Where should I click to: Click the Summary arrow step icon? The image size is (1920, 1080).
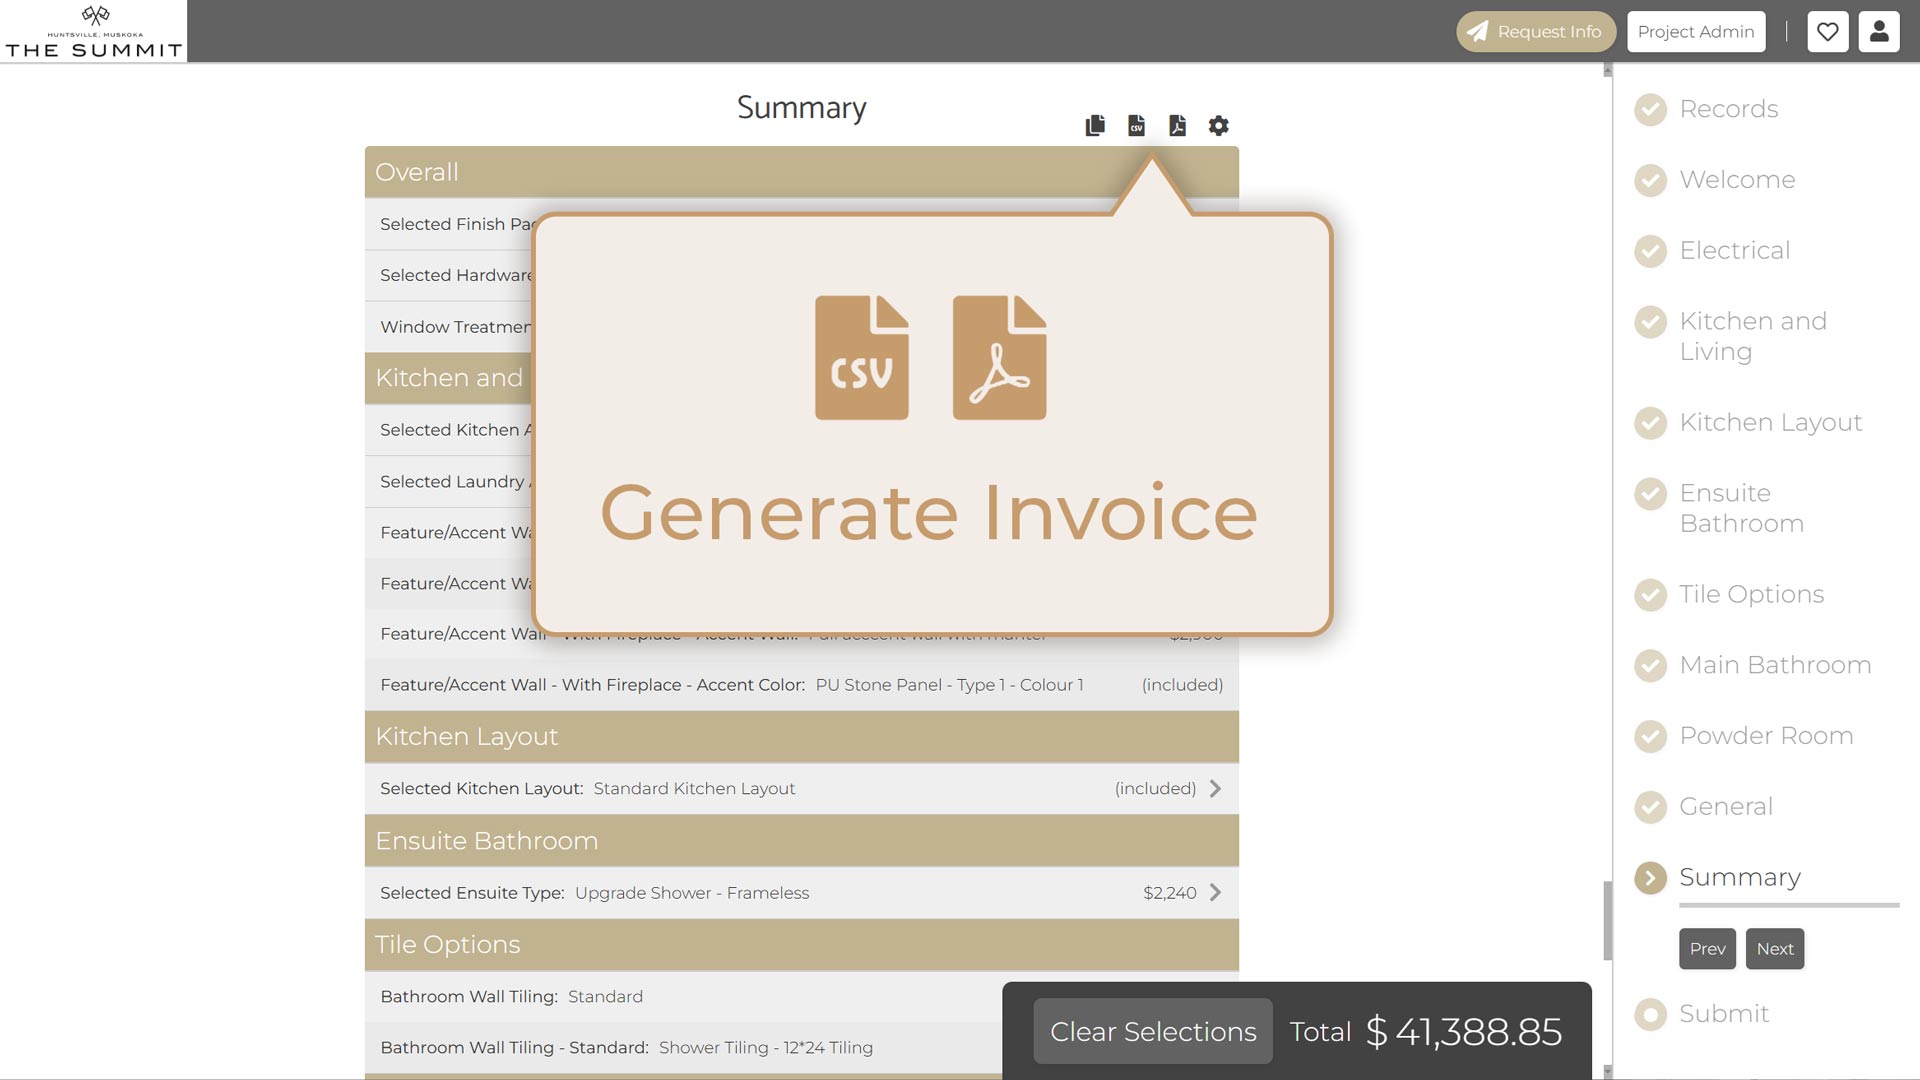(x=1650, y=878)
